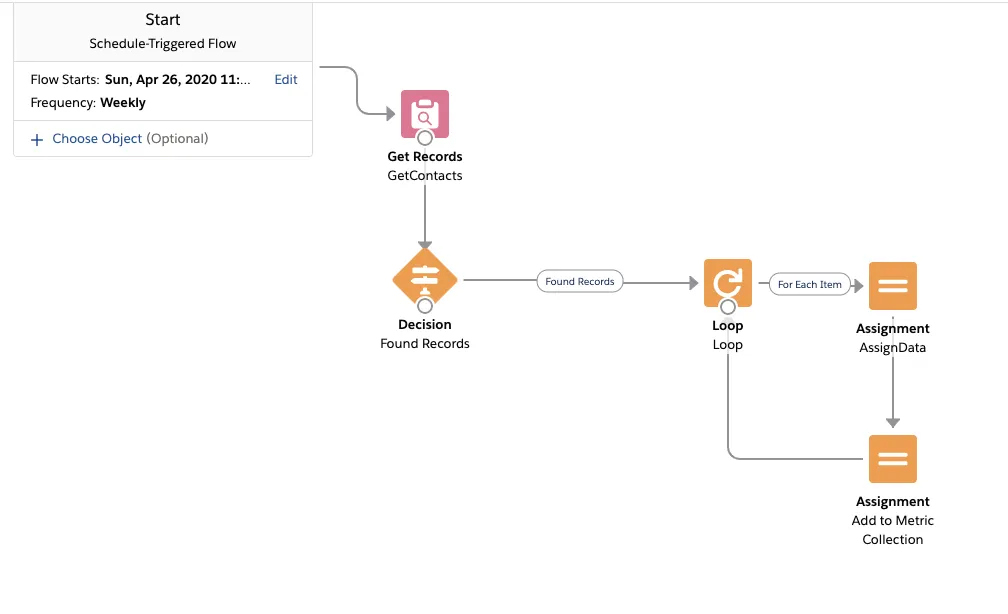Click the Decision diamond icon
Viewport: 1008px width, 614px height.
point(424,279)
